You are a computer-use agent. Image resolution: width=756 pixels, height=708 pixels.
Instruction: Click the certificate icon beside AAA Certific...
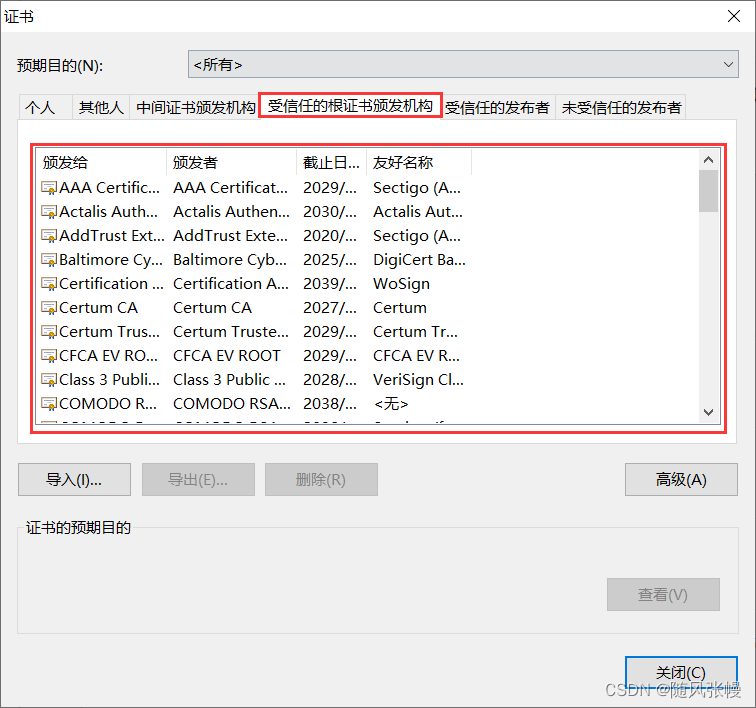click(49, 188)
